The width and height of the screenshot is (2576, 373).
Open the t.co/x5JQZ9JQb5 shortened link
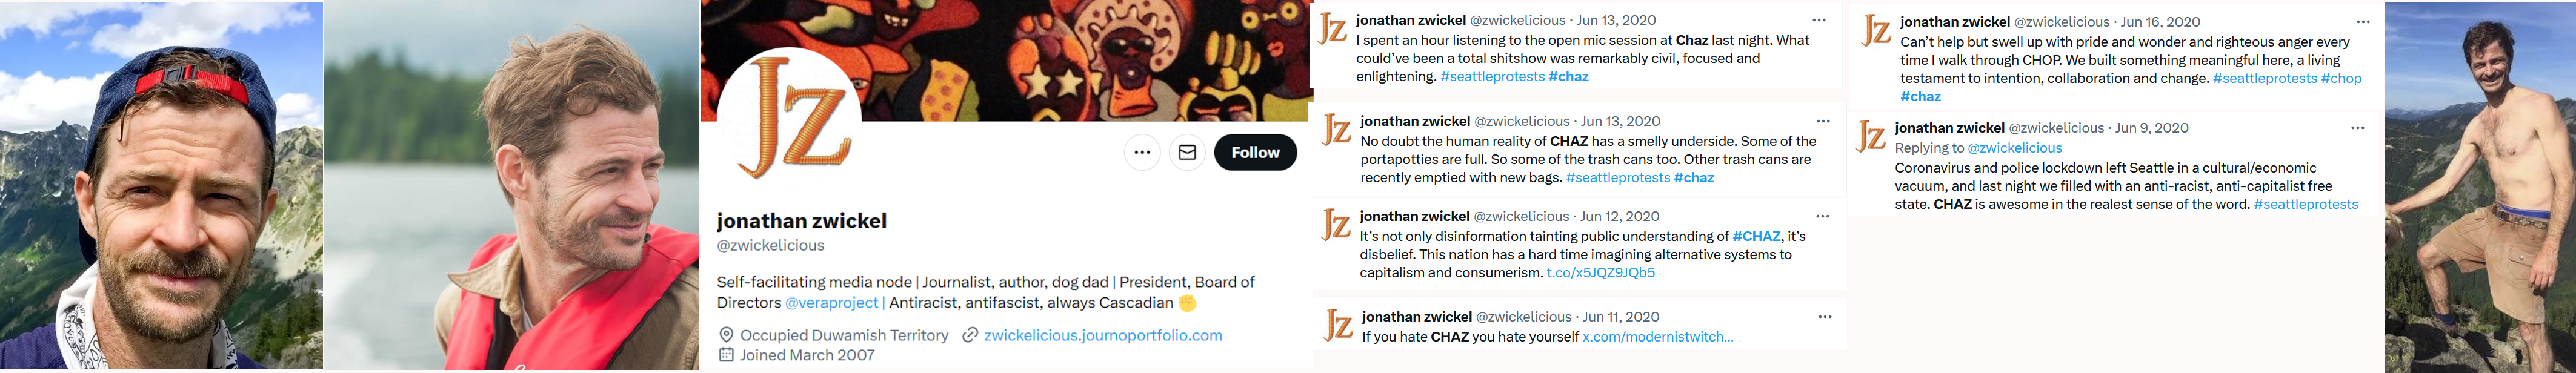click(1600, 272)
